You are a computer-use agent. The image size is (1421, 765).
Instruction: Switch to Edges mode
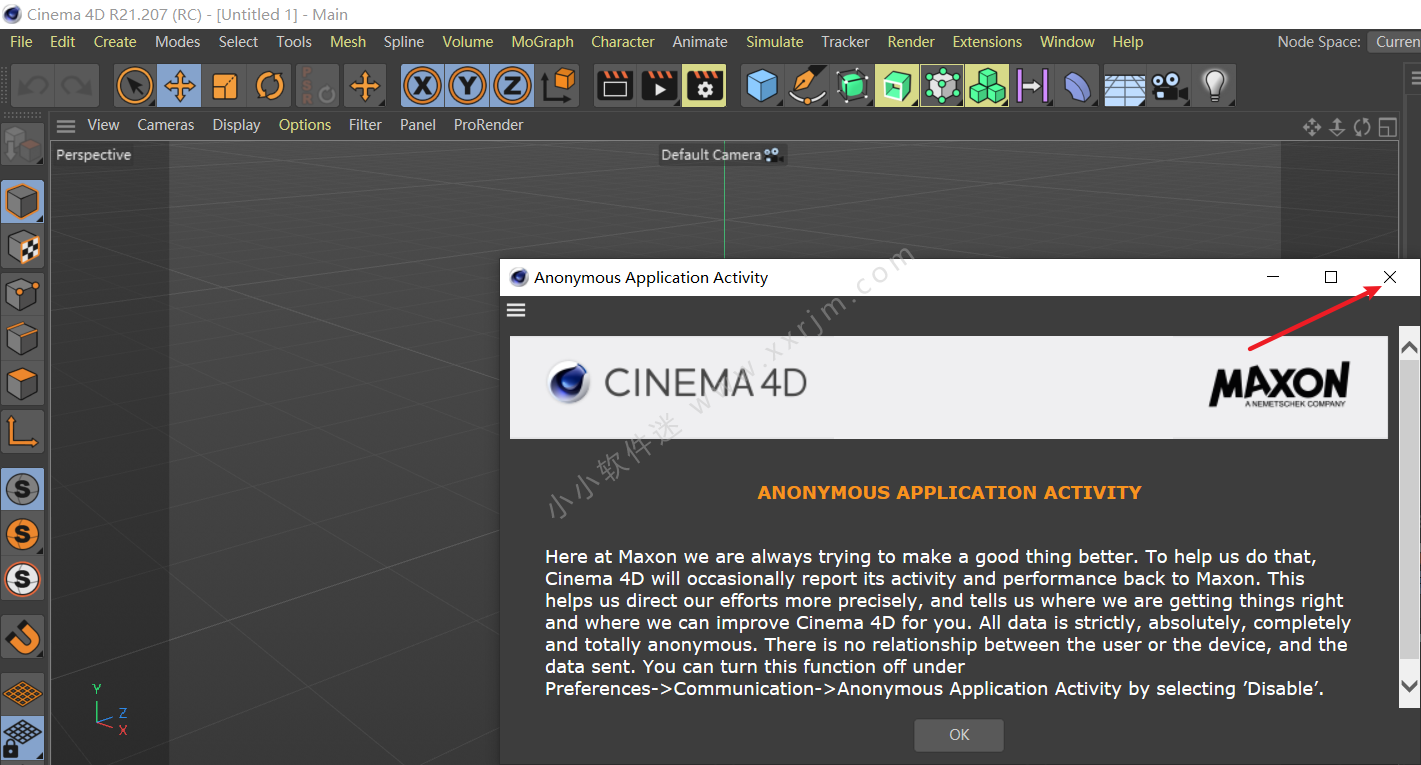(22, 339)
